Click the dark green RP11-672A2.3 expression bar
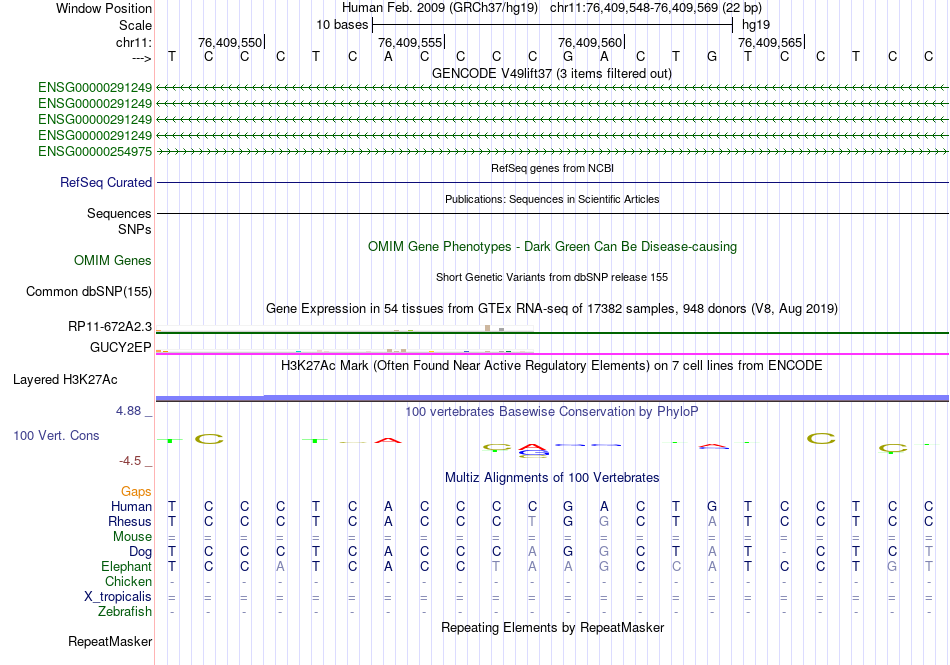 click(x=552, y=332)
